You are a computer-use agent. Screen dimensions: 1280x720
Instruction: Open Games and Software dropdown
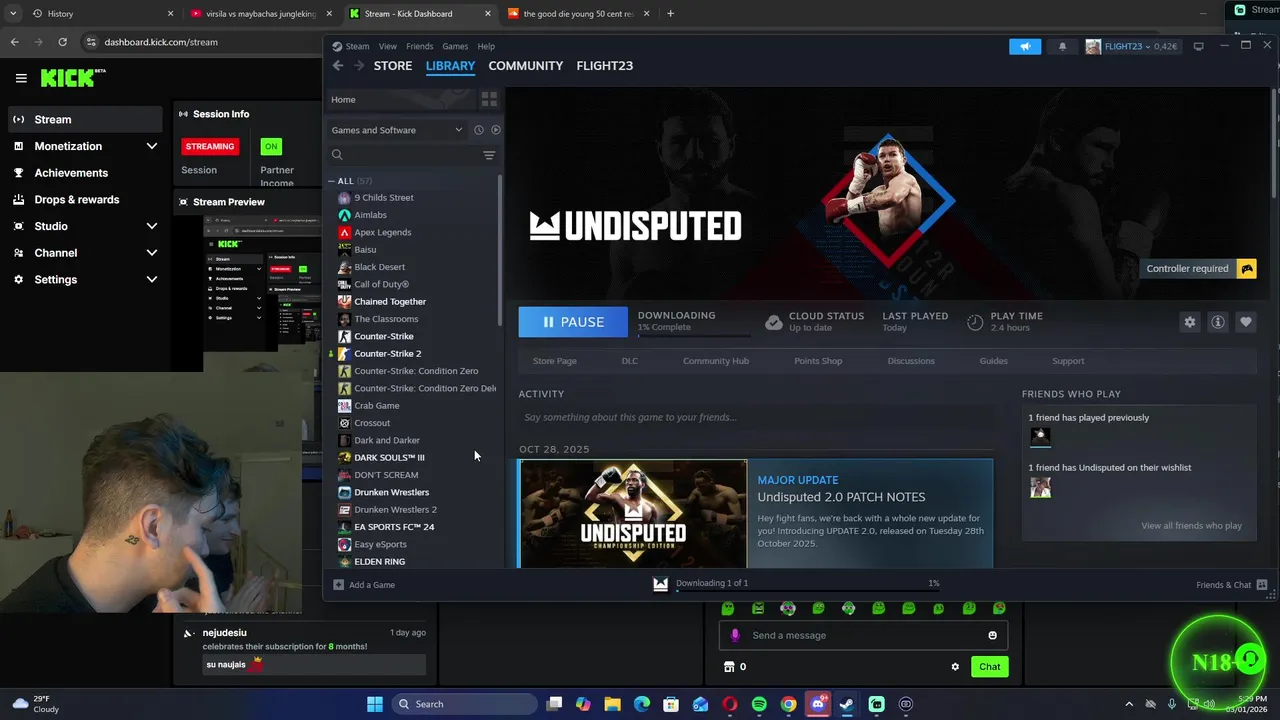[x=397, y=130]
